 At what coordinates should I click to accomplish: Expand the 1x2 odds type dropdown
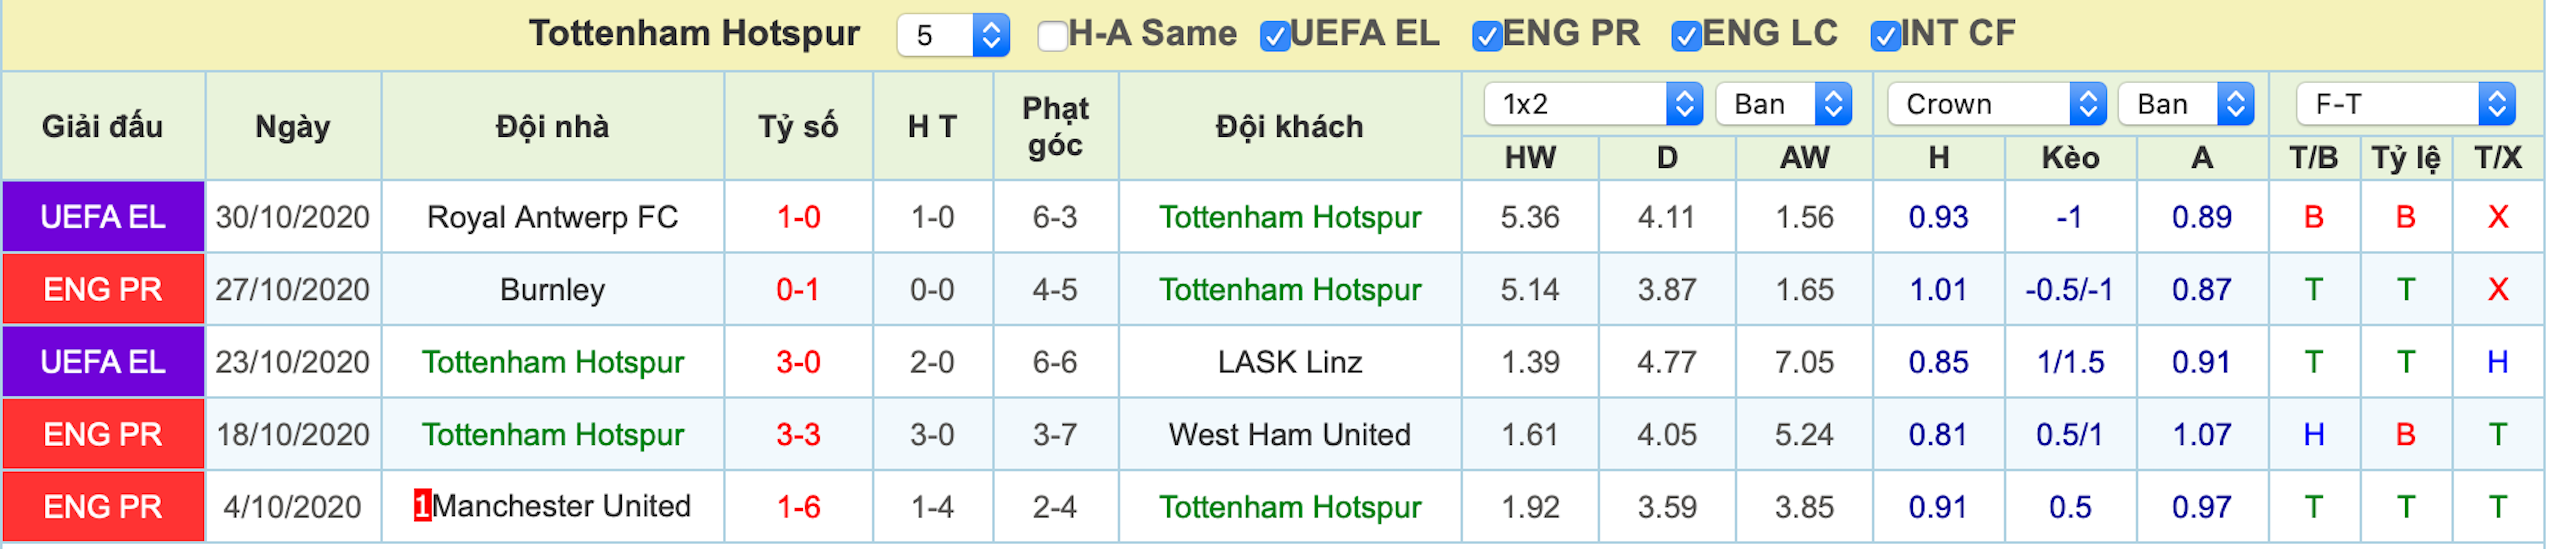1593,104
